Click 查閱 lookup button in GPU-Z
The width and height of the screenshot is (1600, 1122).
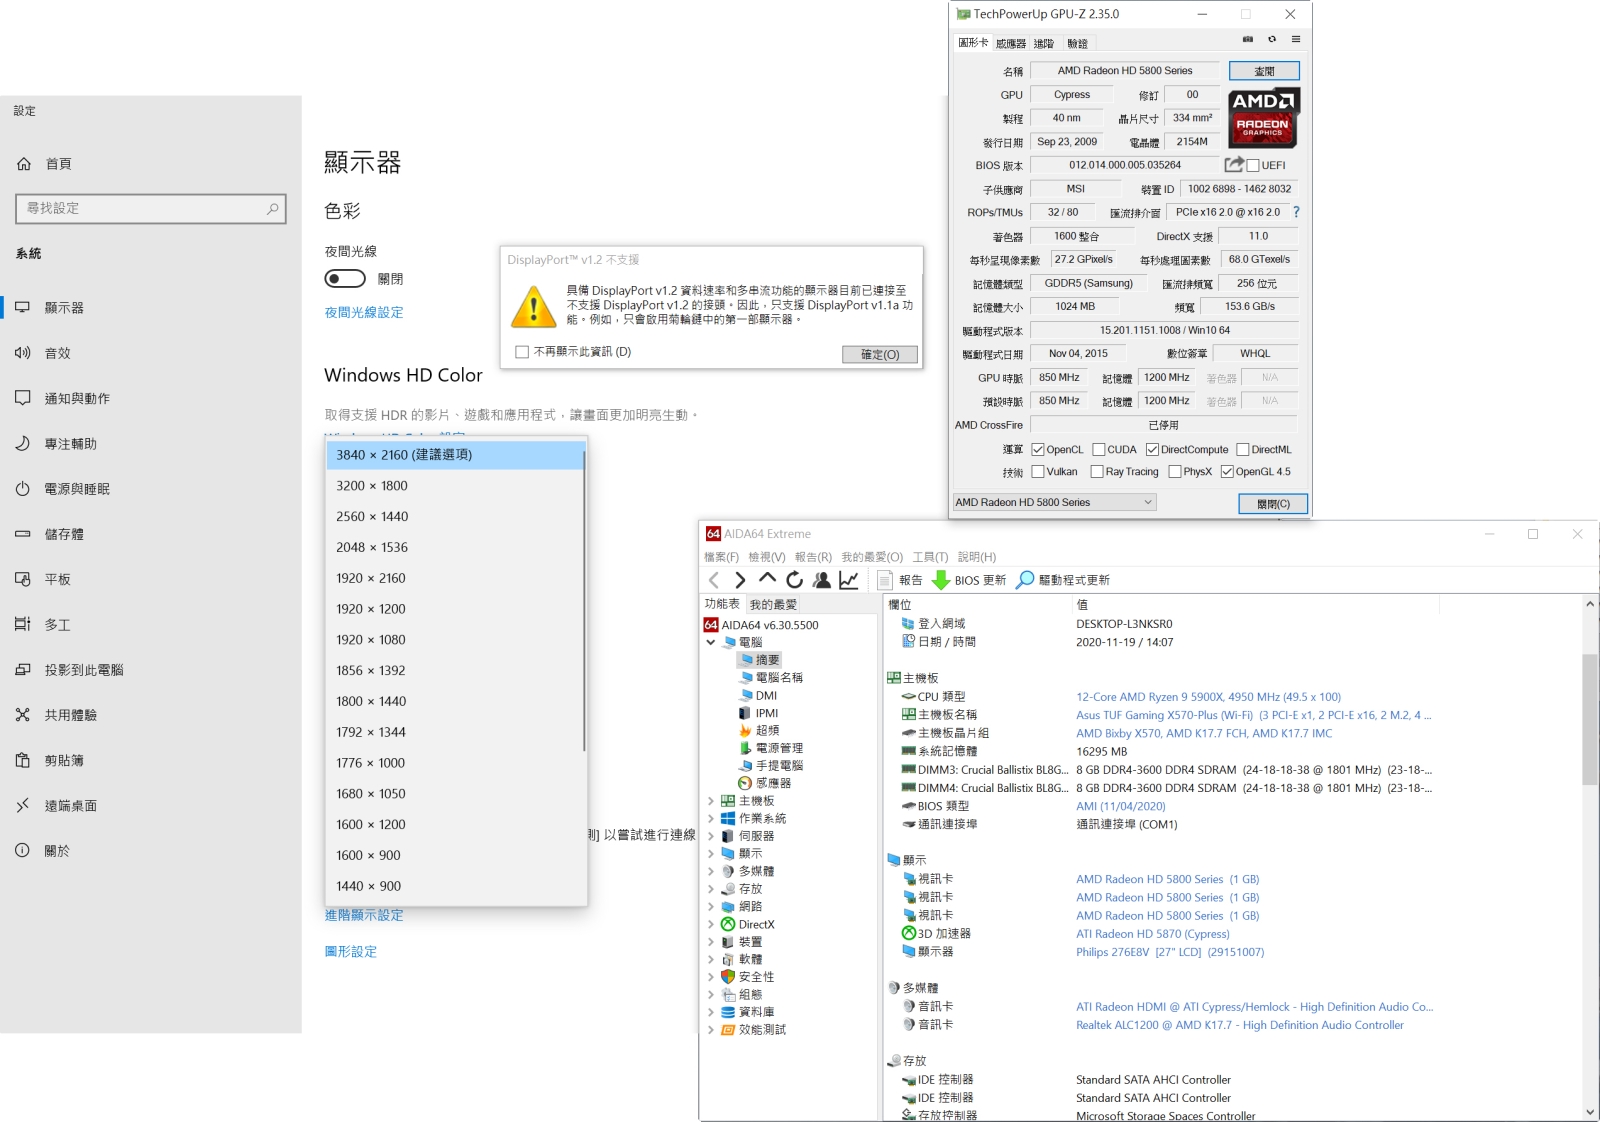coord(1264,71)
